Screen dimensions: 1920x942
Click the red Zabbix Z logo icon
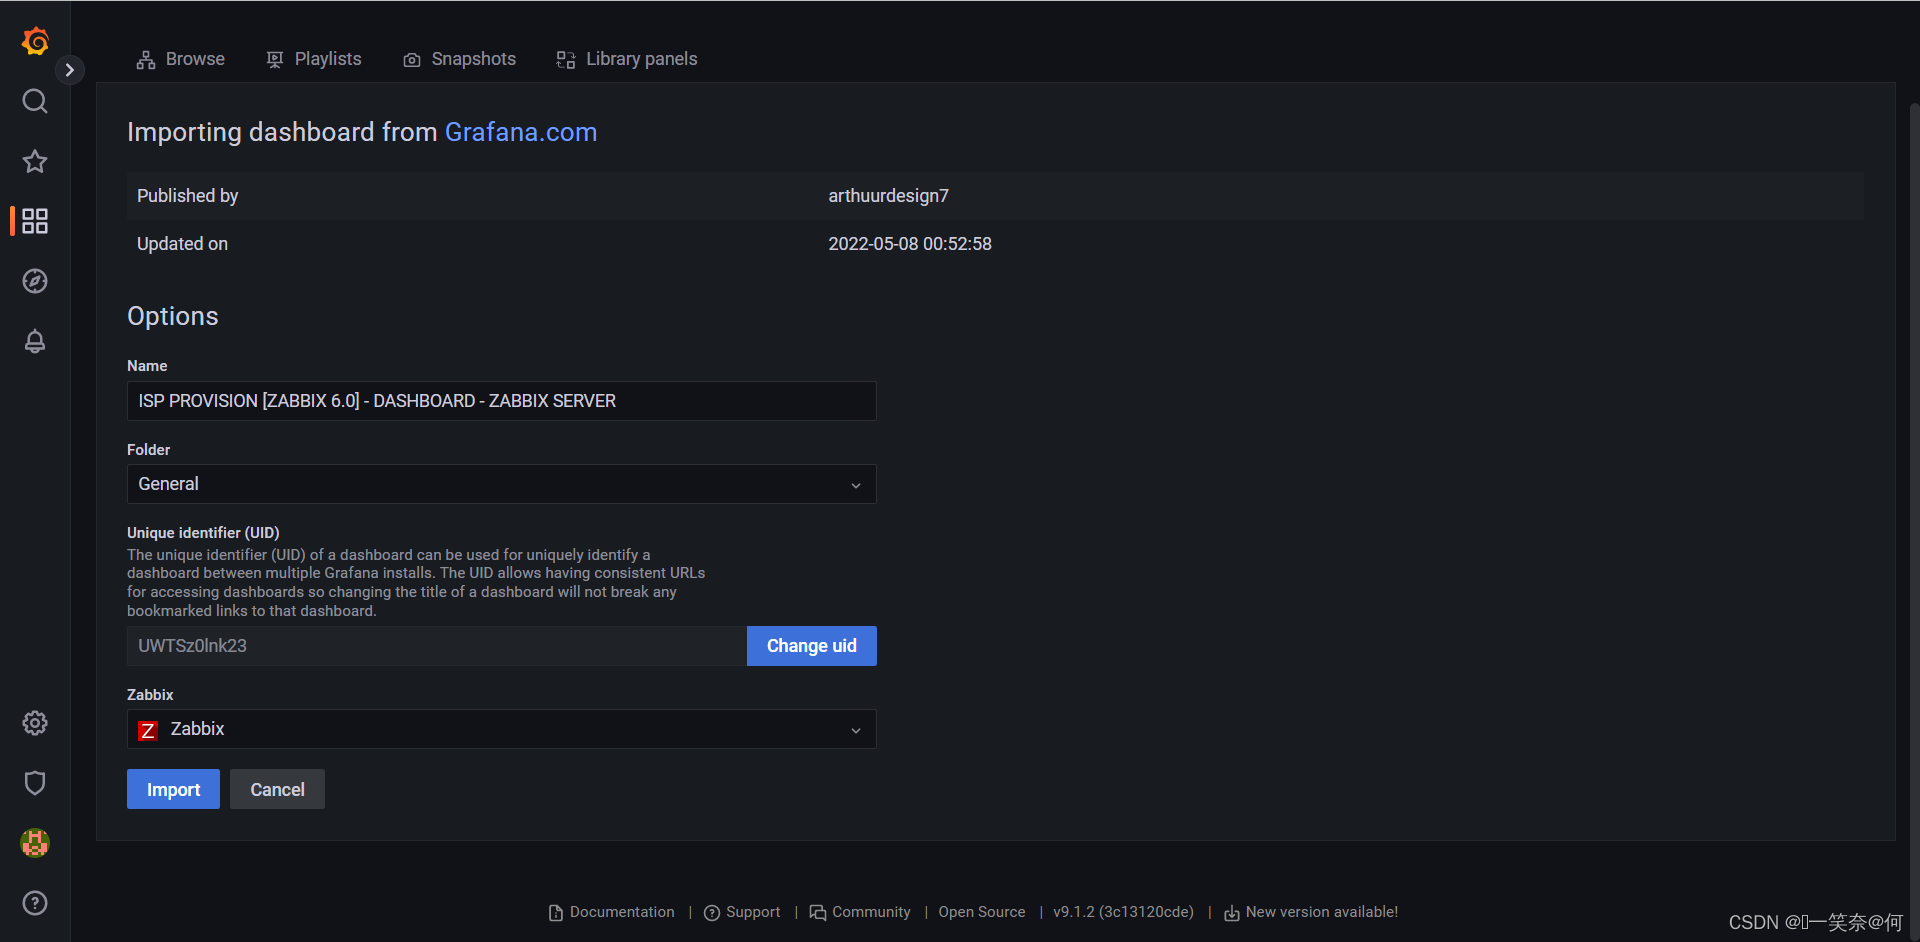[x=148, y=731]
